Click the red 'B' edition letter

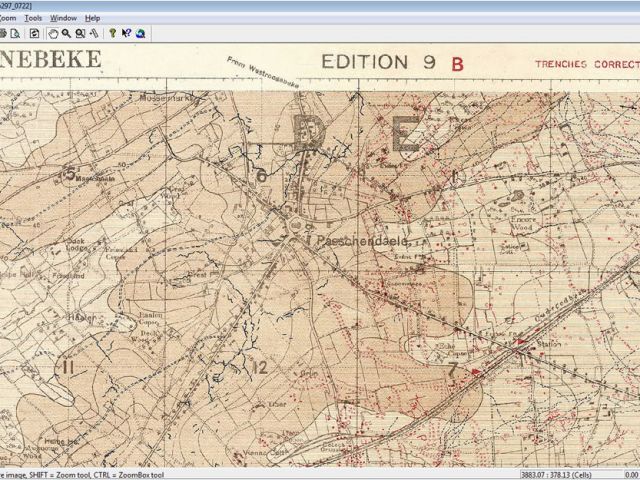[458, 64]
